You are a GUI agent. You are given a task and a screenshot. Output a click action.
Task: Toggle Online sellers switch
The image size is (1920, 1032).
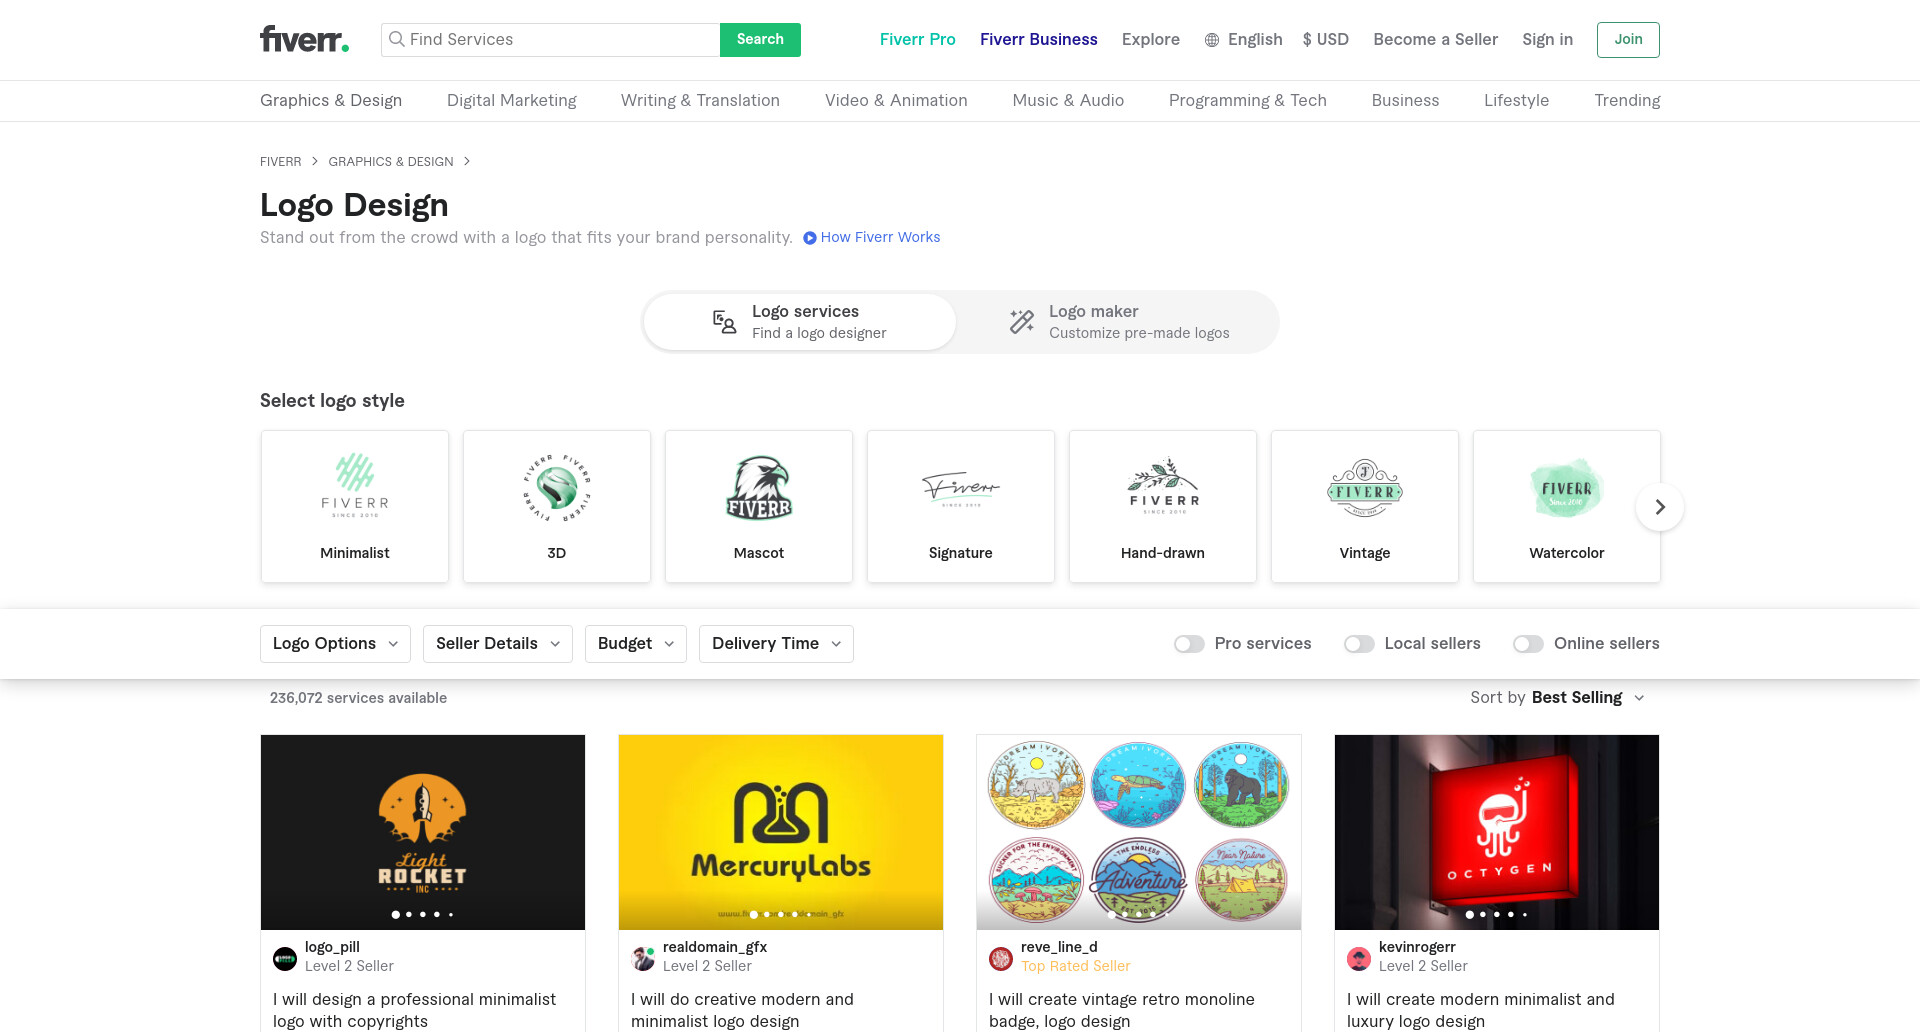pos(1528,644)
